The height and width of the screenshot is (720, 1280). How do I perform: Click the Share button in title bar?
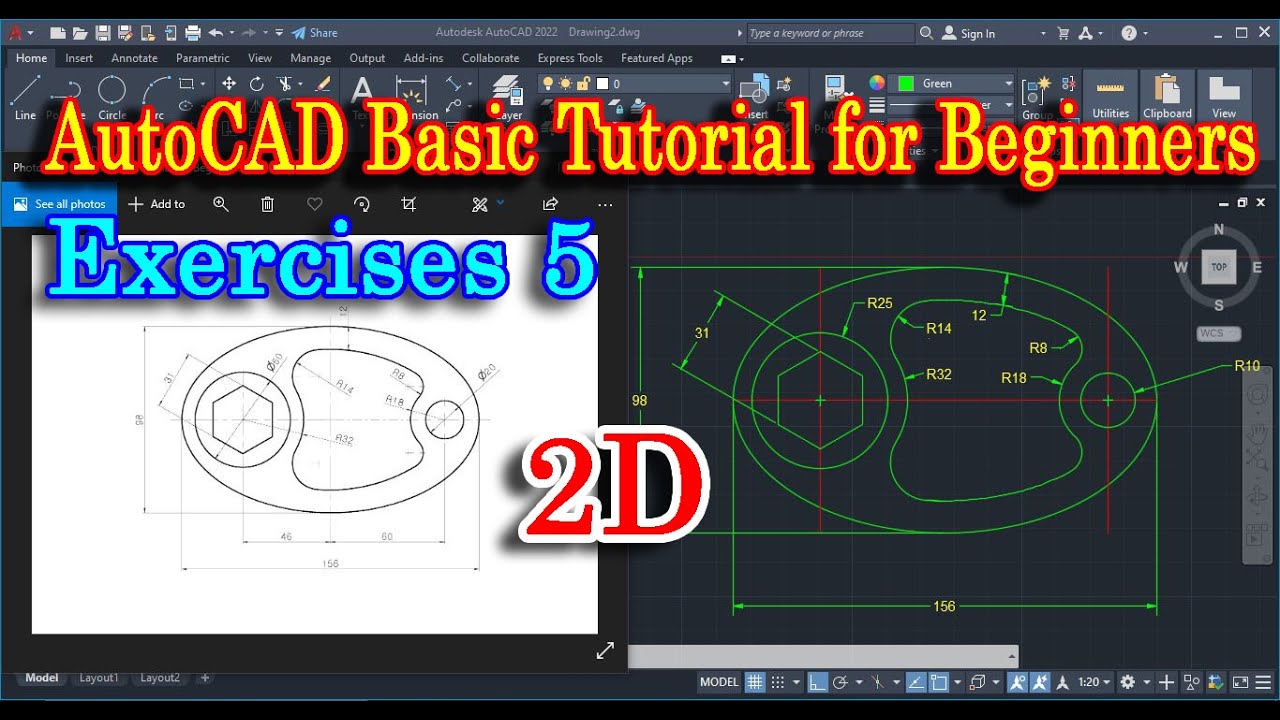coord(314,33)
